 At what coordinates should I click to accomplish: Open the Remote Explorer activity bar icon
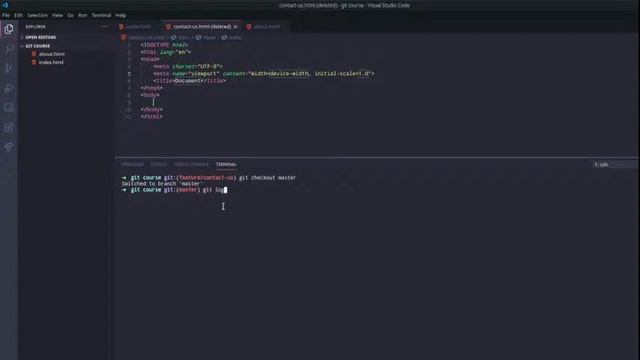(x=9, y=107)
